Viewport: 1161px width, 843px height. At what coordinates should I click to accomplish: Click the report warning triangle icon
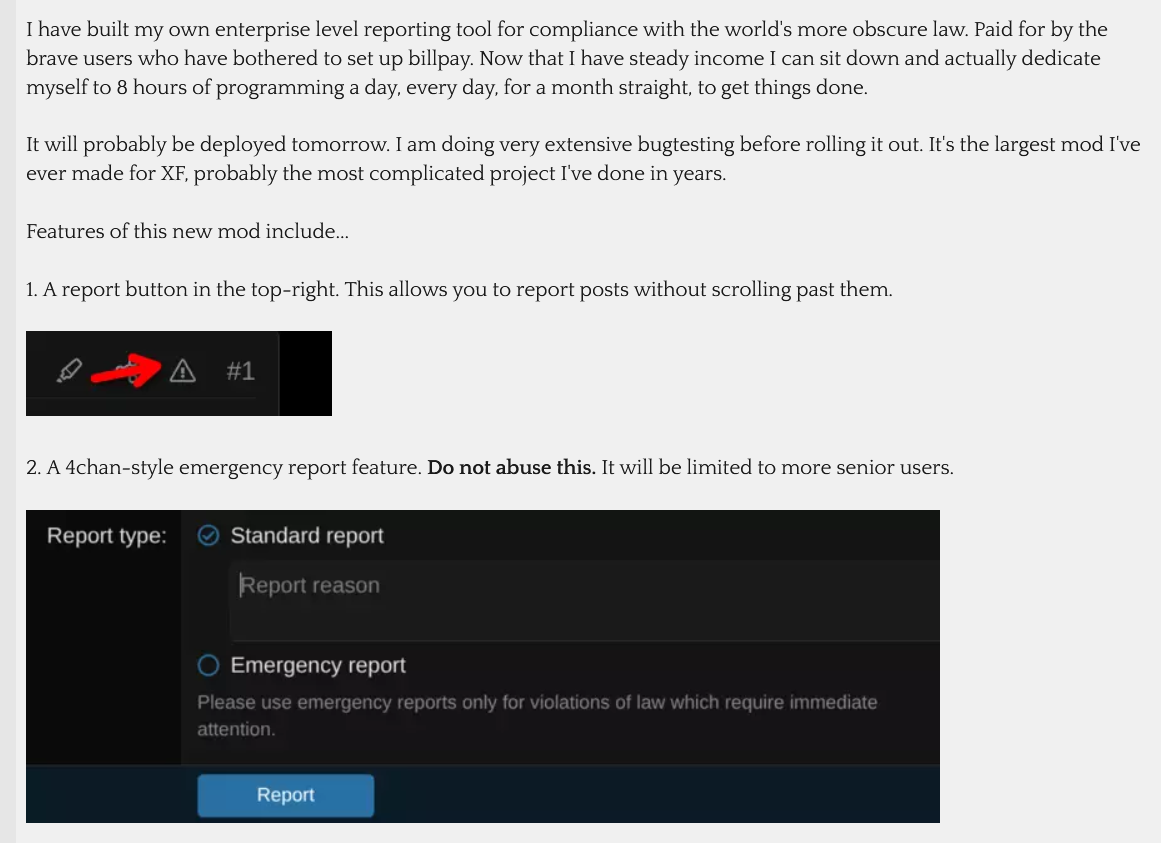tap(181, 372)
